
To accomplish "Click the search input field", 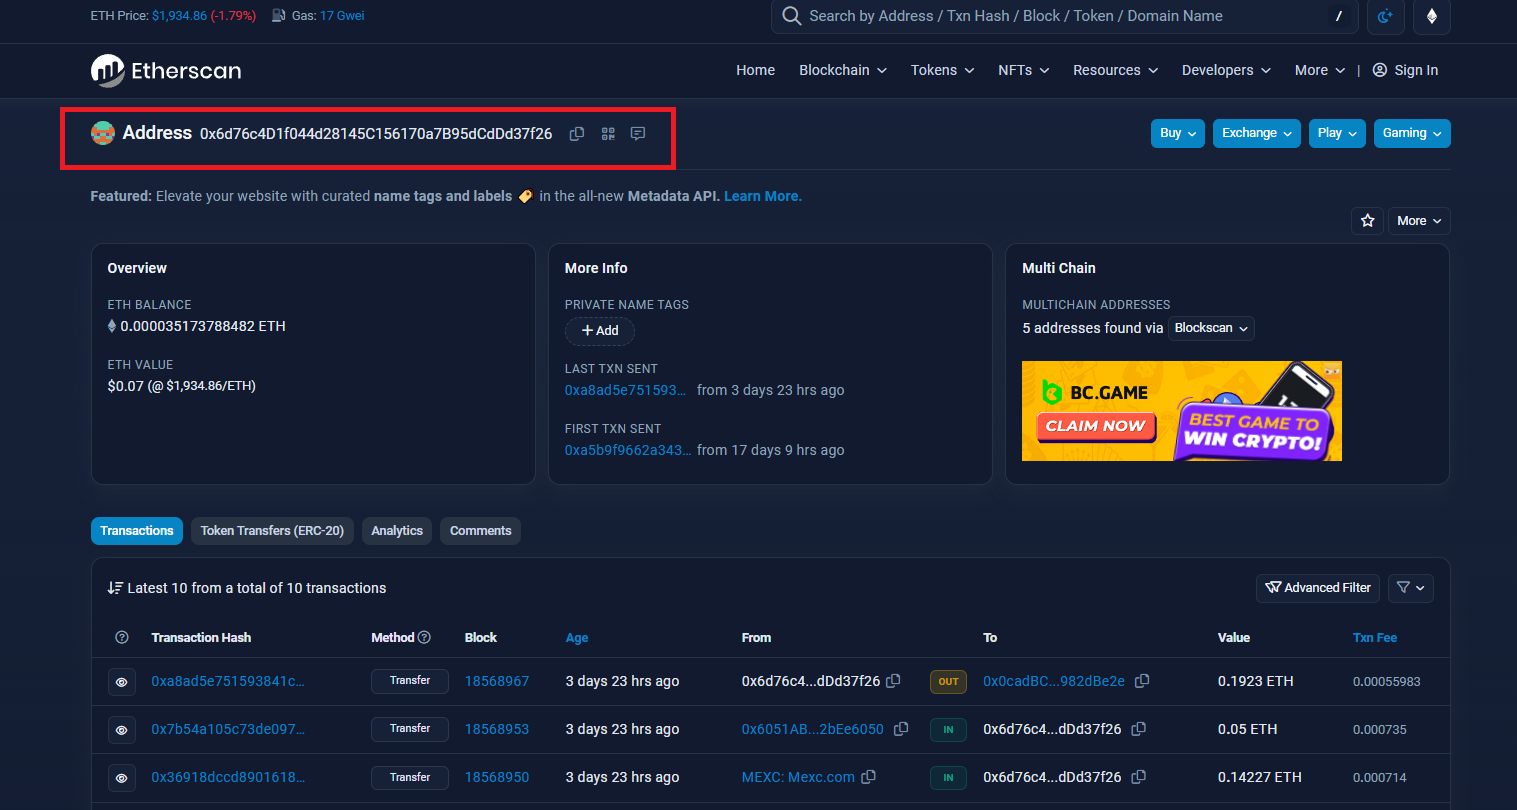I will pos(1064,16).
